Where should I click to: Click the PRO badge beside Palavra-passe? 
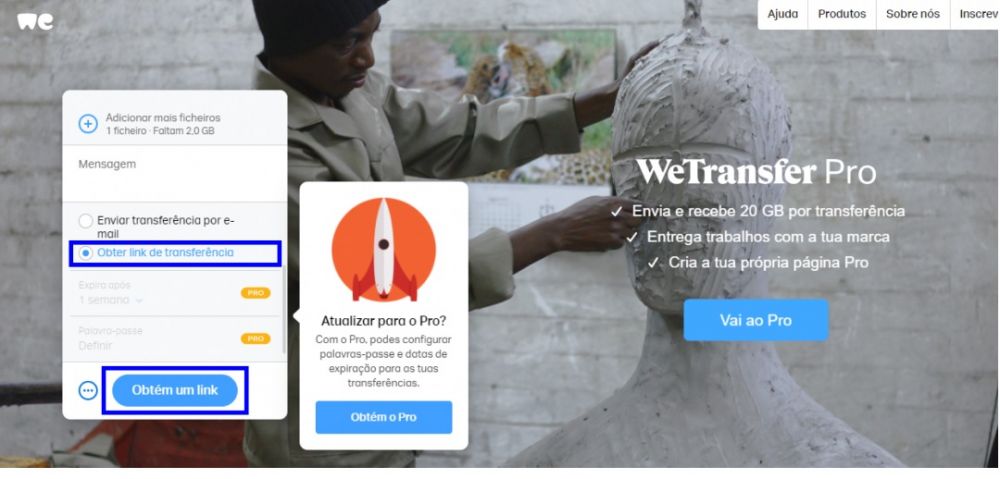tap(256, 339)
